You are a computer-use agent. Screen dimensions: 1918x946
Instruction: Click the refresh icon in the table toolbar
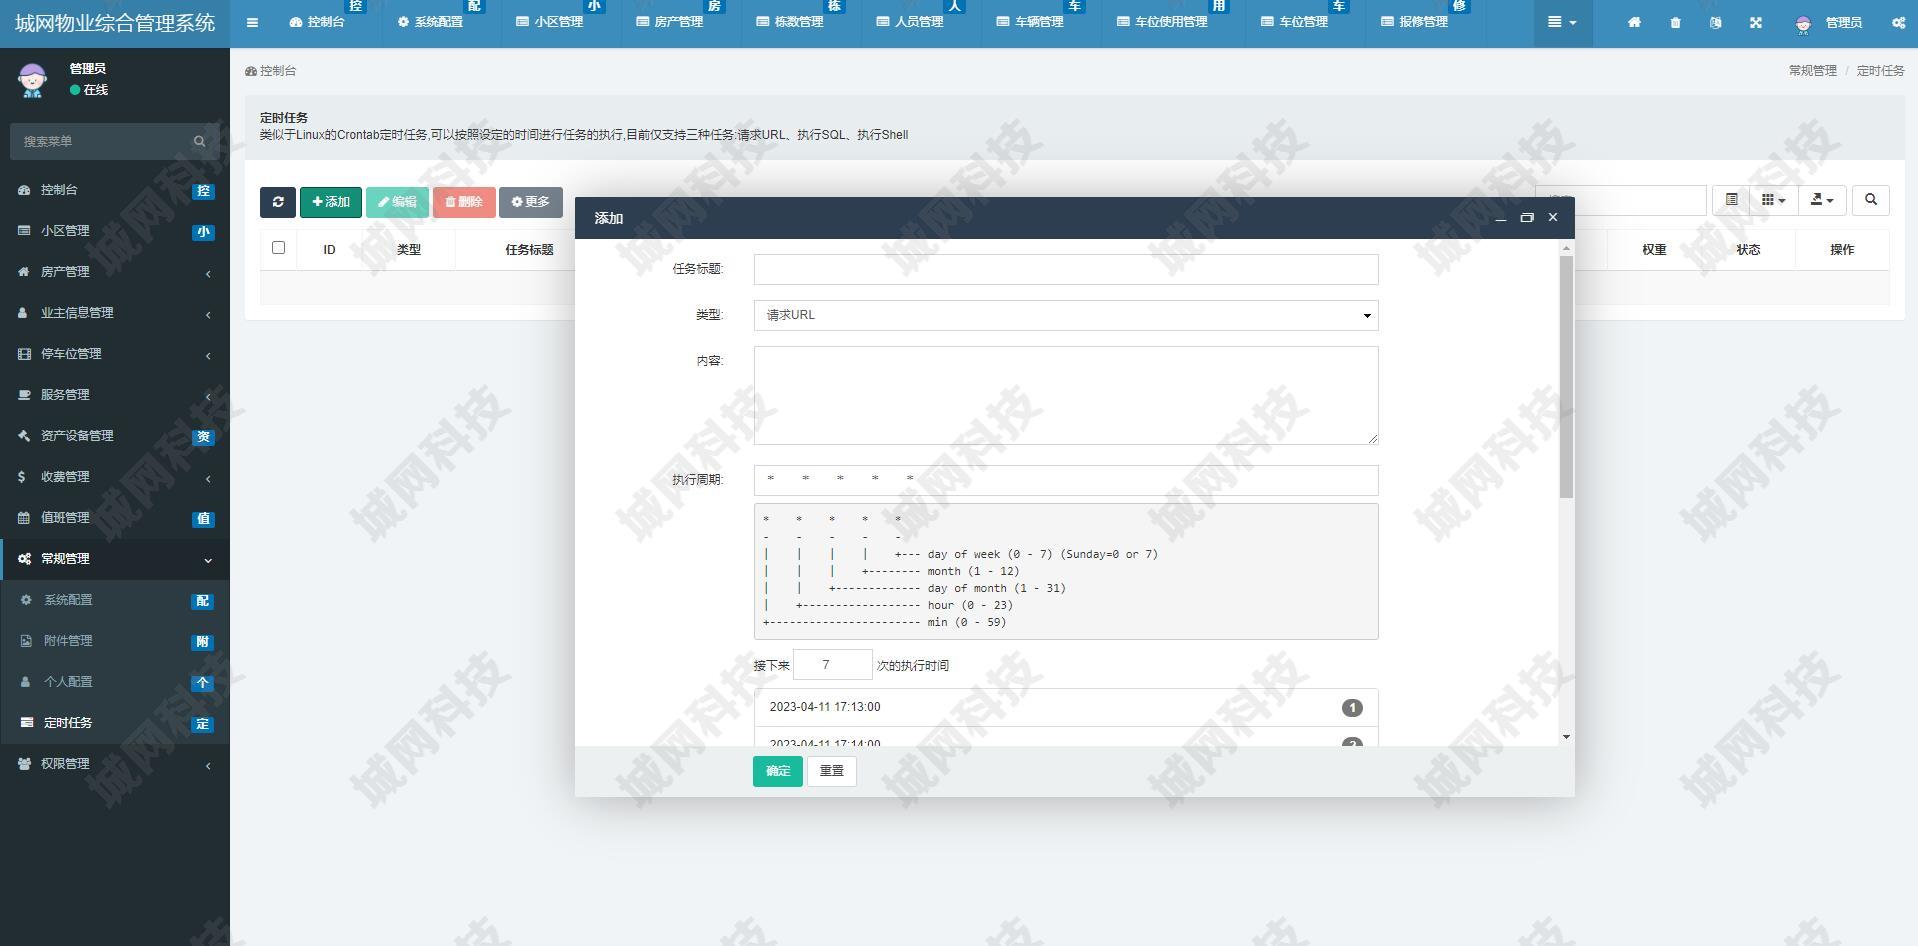[x=278, y=202]
